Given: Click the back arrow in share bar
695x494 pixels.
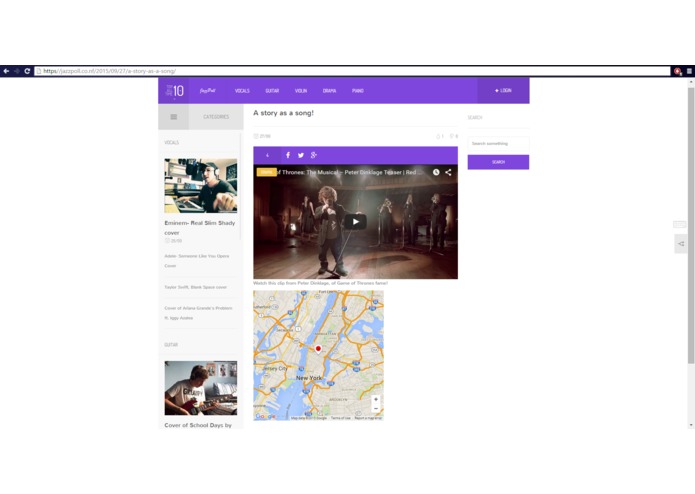Looking at the screenshot, I should coord(267,155).
